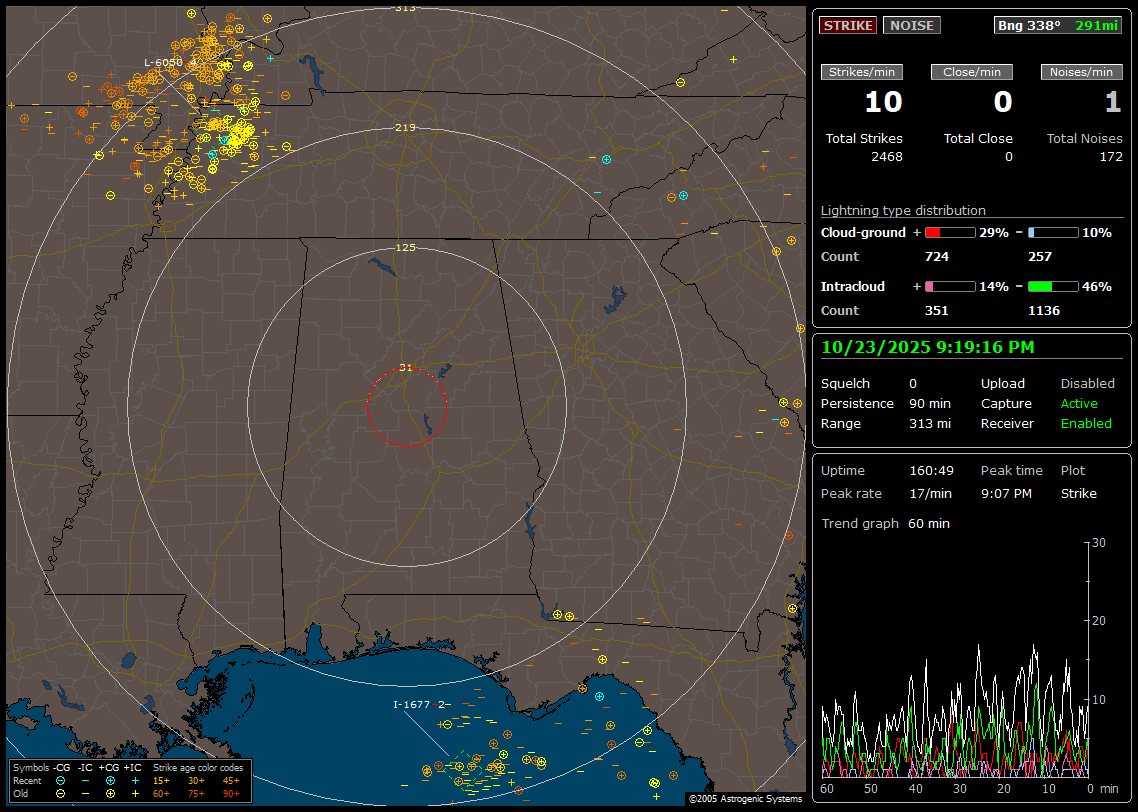
Task: Click the 15+ strike age color code
Action: [x=161, y=780]
